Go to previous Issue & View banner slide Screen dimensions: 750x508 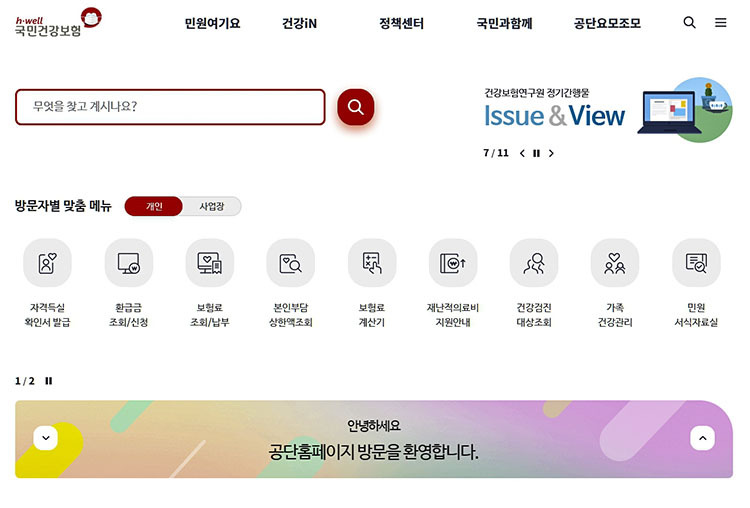522,154
